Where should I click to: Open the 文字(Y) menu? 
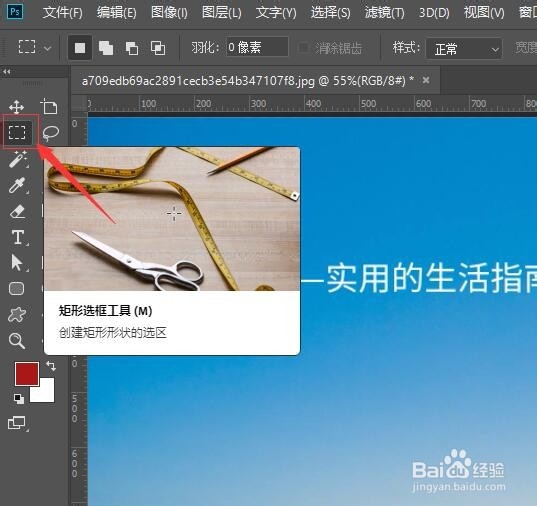click(x=276, y=13)
